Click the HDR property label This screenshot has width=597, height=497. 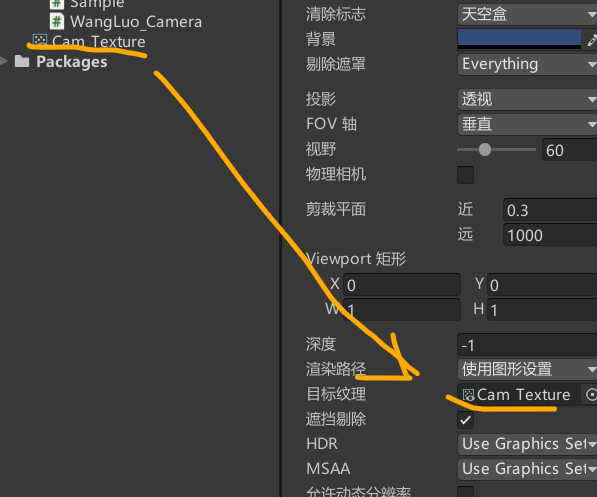point(322,444)
